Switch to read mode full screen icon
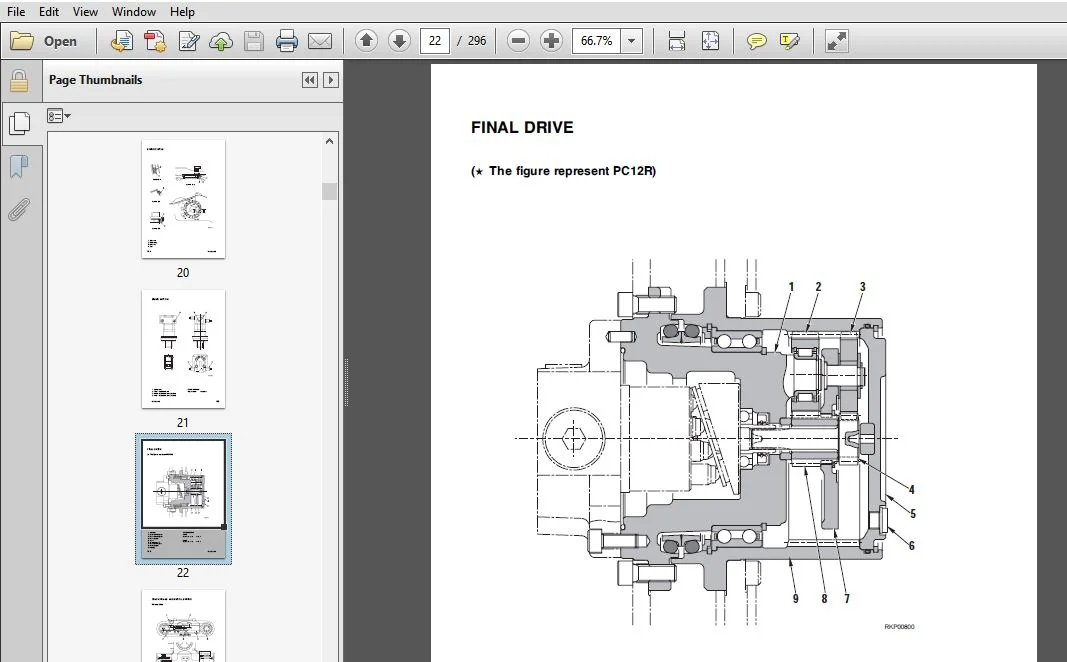 [x=836, y=41]
